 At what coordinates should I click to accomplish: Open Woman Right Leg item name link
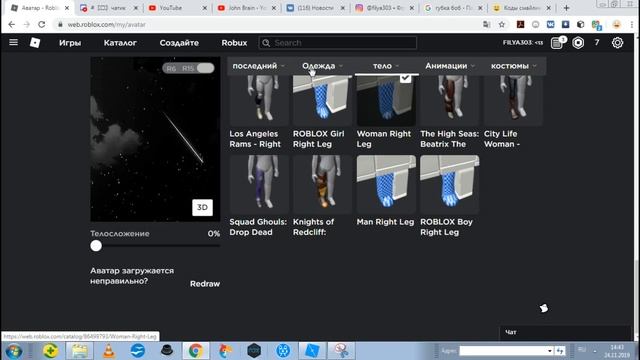click(384, 139)
